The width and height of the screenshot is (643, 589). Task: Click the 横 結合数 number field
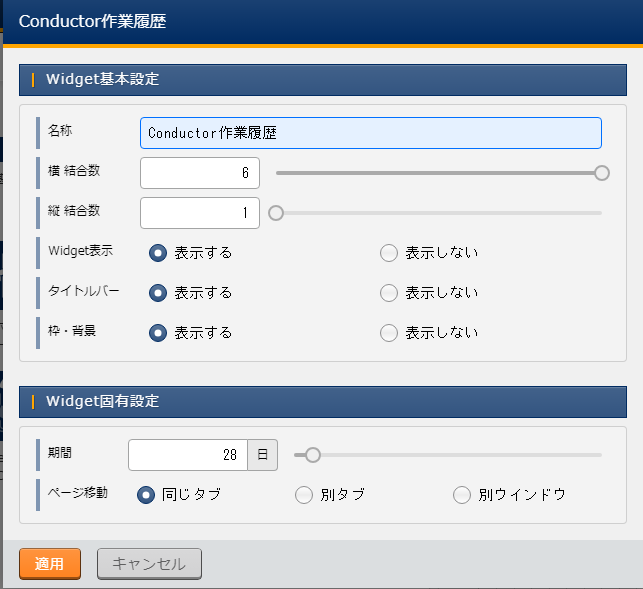[x=200, y=173]
